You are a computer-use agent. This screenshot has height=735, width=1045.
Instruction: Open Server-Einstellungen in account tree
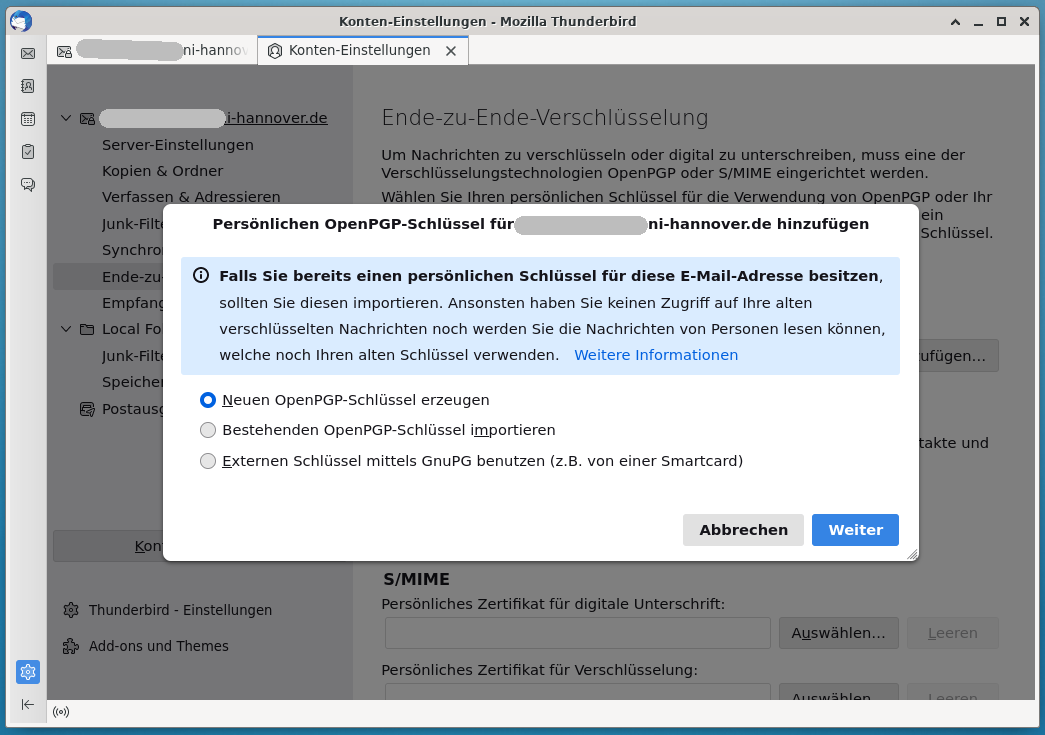(x=177, y=145)
